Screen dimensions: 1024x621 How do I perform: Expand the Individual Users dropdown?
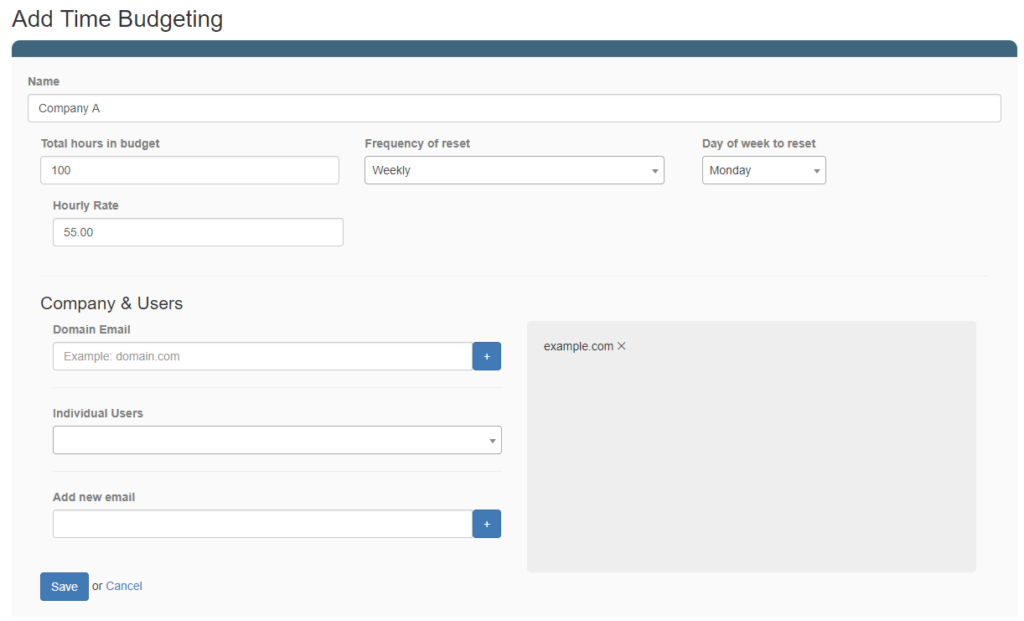pos(277,440)
